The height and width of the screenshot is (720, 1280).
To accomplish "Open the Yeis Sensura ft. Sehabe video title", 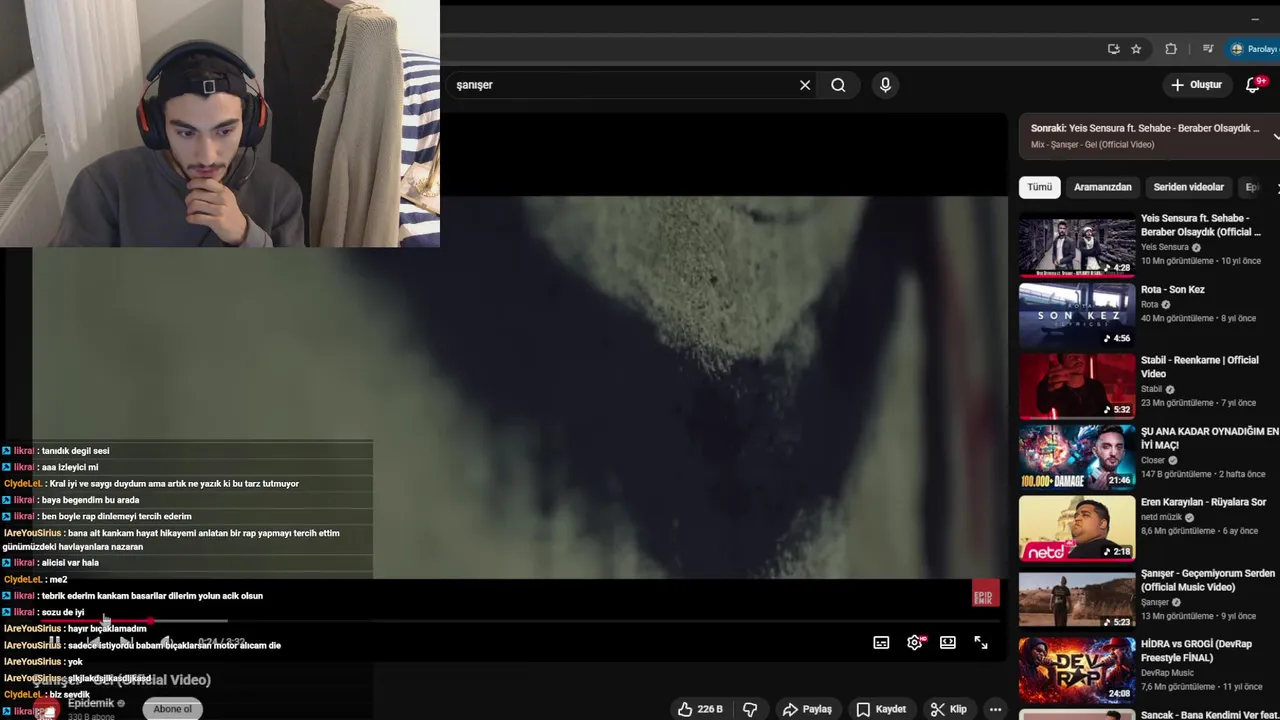I will click(x=1201, y=225).
